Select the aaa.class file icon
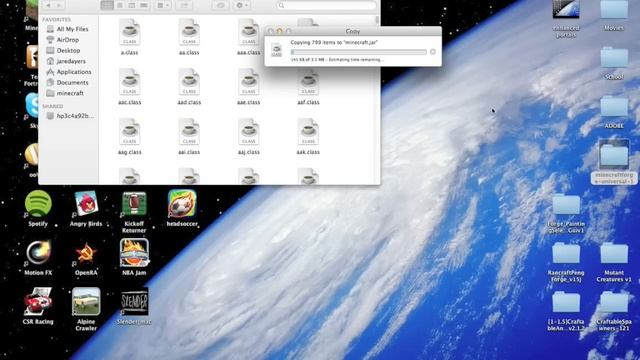 click(x=249, y=32)
